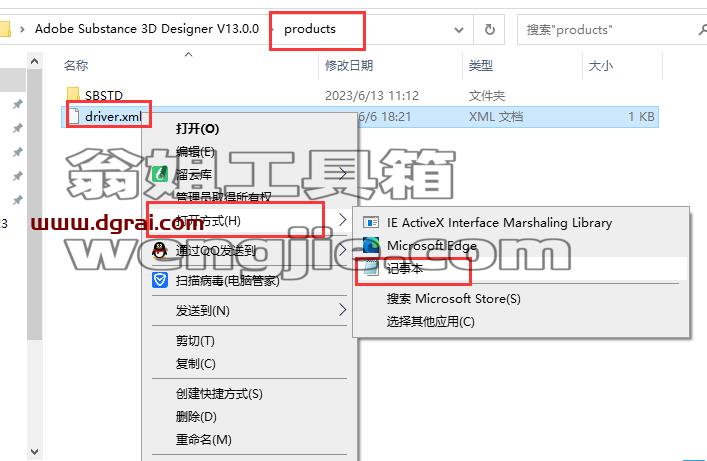Choose Copy (复制) from context menu

point(250,364)
